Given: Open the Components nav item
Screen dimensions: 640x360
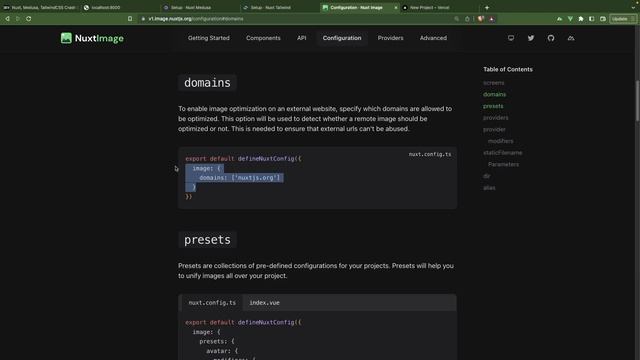Looking at the screenshot, I should point(263,38).
